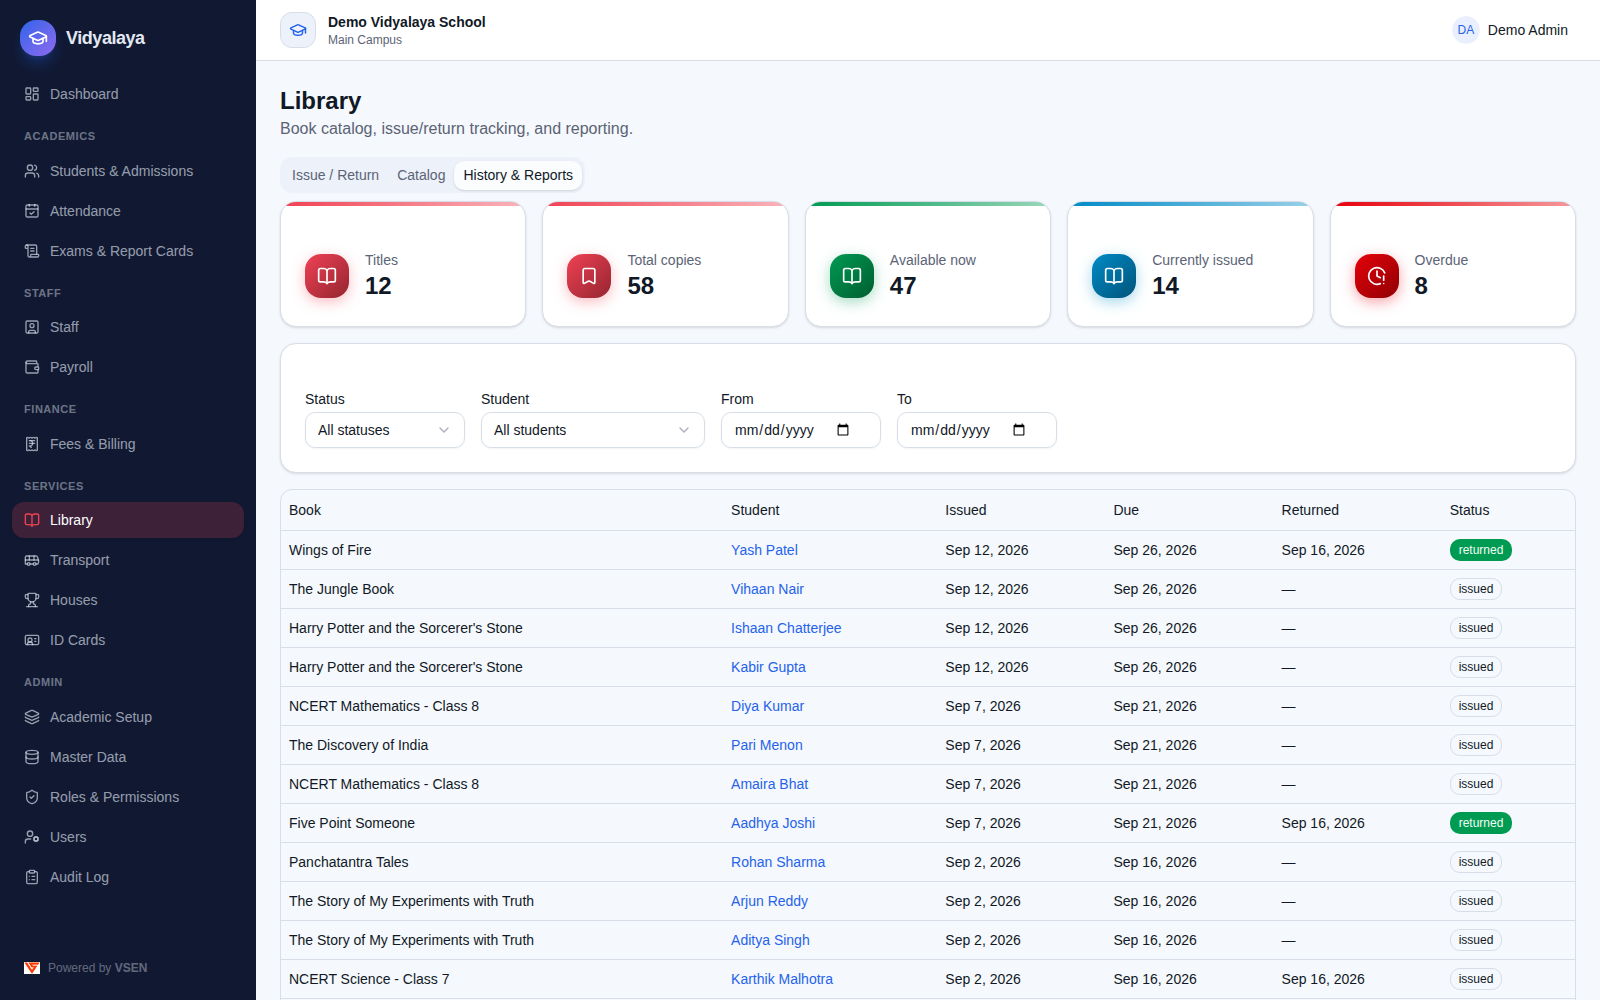
Task: Open Rohan Sharma student link
Action: (778, 862)
